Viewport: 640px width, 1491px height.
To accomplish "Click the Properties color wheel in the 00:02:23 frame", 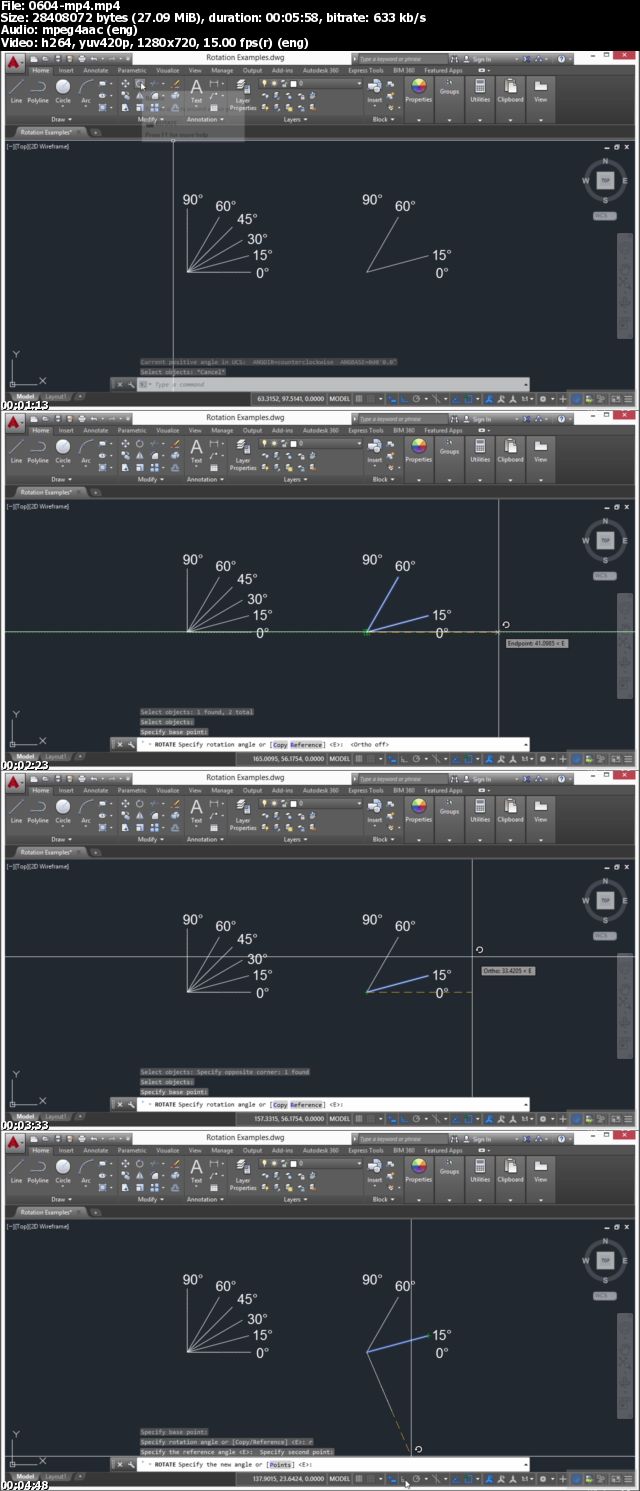I will tap(418, 446).
